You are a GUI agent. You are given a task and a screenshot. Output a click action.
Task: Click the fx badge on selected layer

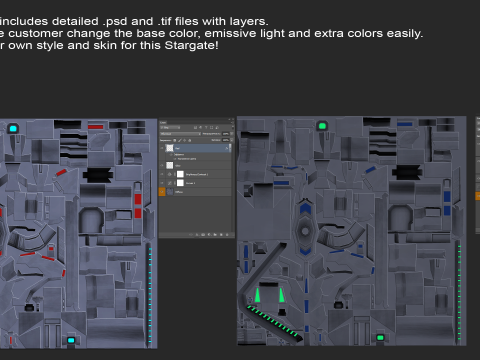pyautogui.click(x=227, y=148)
